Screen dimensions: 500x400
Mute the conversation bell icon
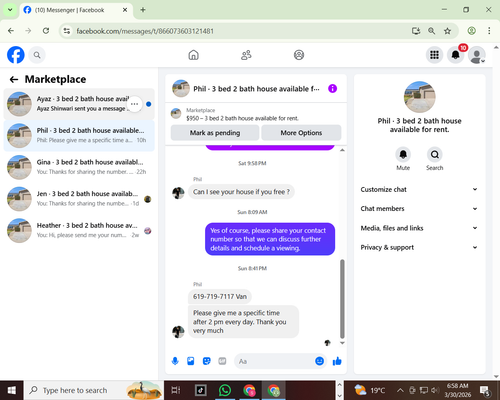tap(403, 154)
